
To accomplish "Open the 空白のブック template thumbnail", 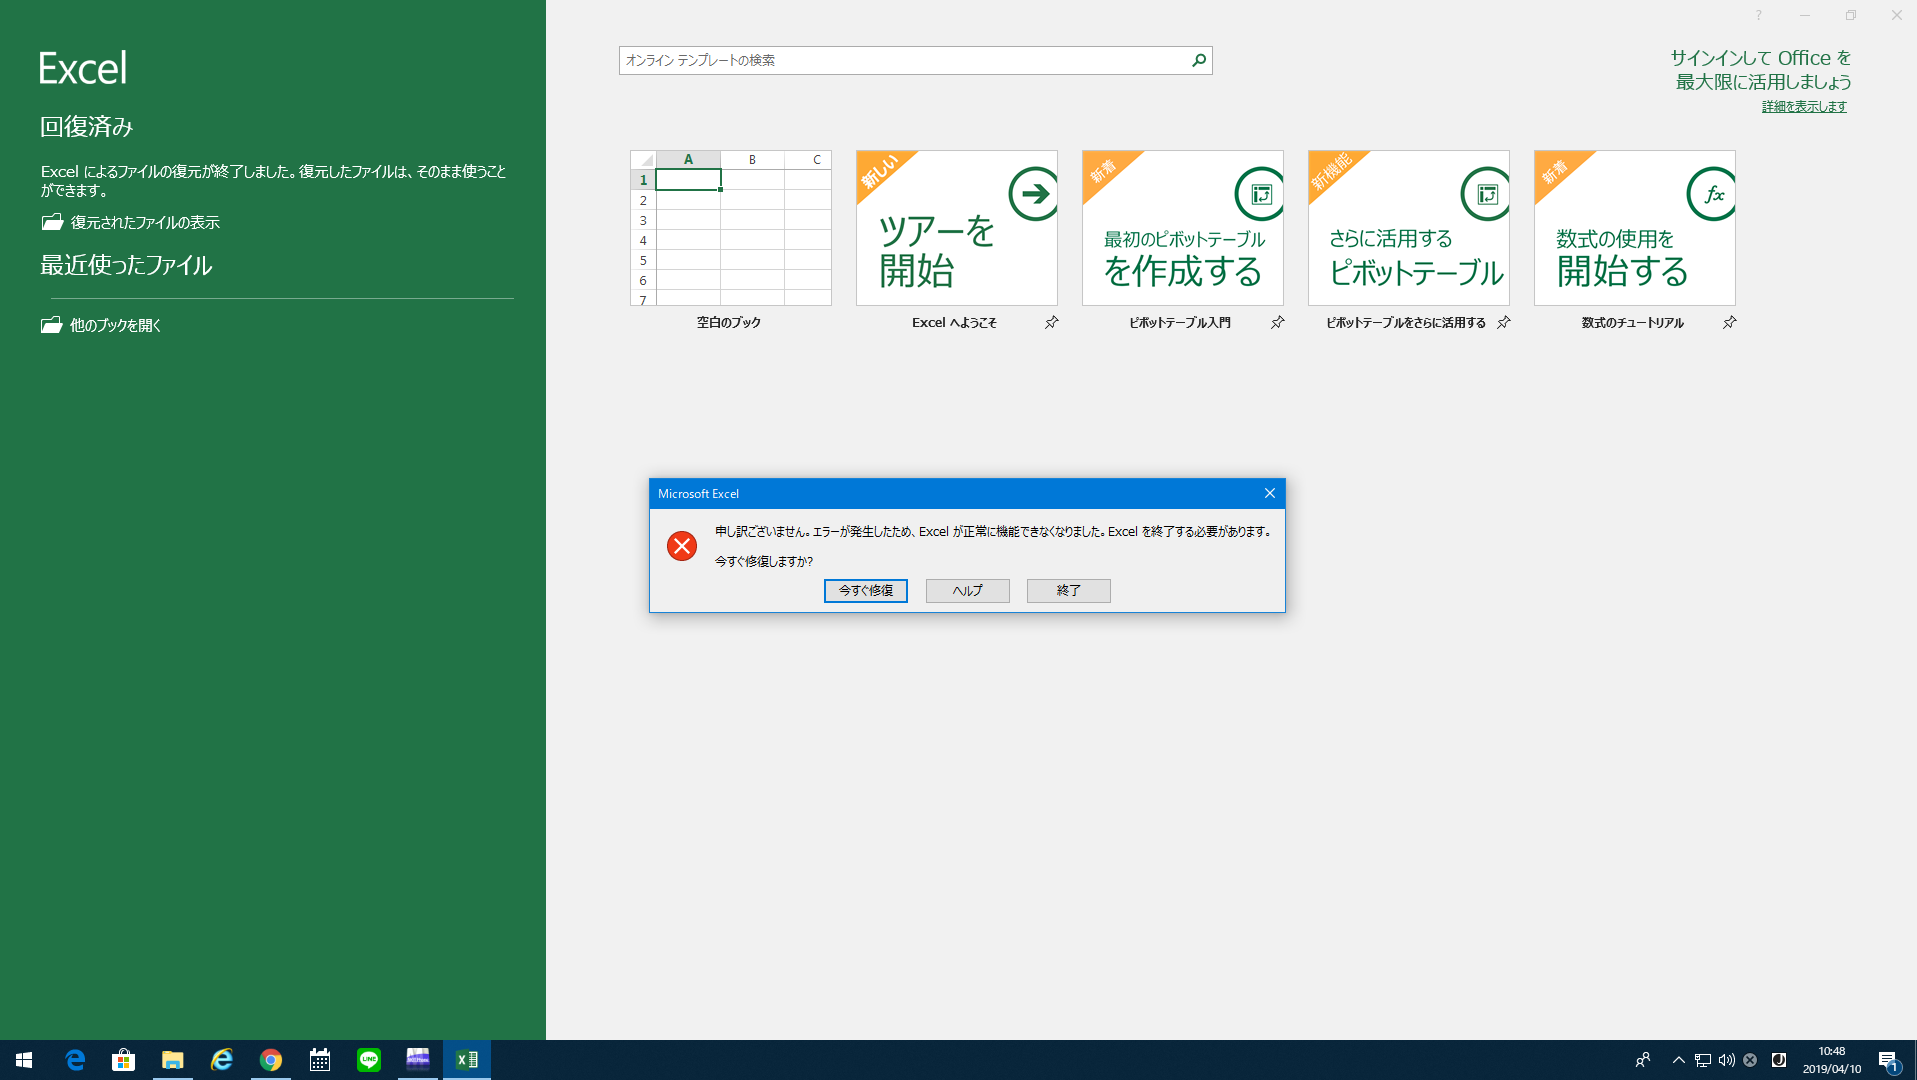I will point(731,228).
